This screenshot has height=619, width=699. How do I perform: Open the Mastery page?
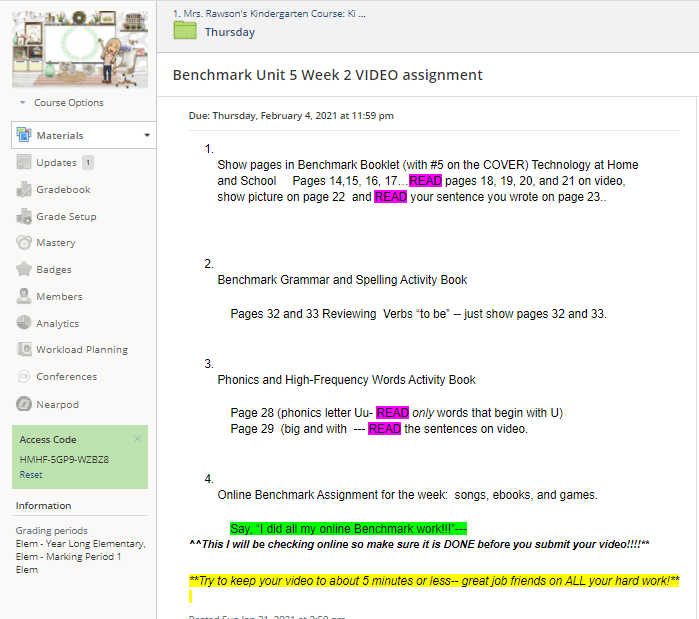[56, 243]
